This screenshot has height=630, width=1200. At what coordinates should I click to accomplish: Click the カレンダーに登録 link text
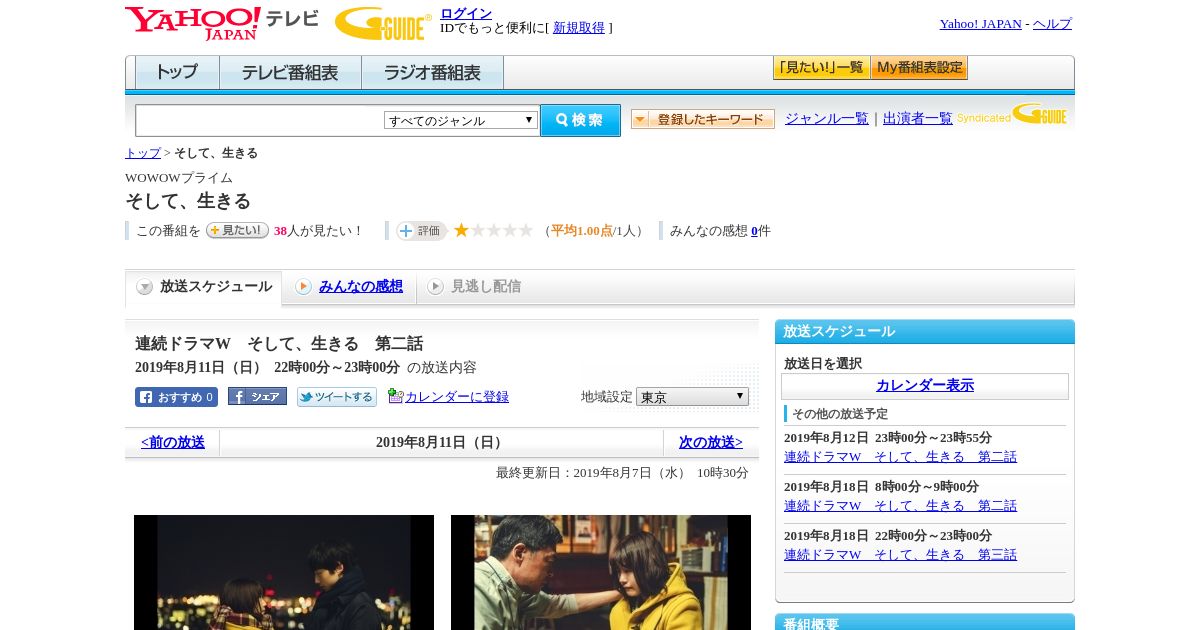[457, 397]
